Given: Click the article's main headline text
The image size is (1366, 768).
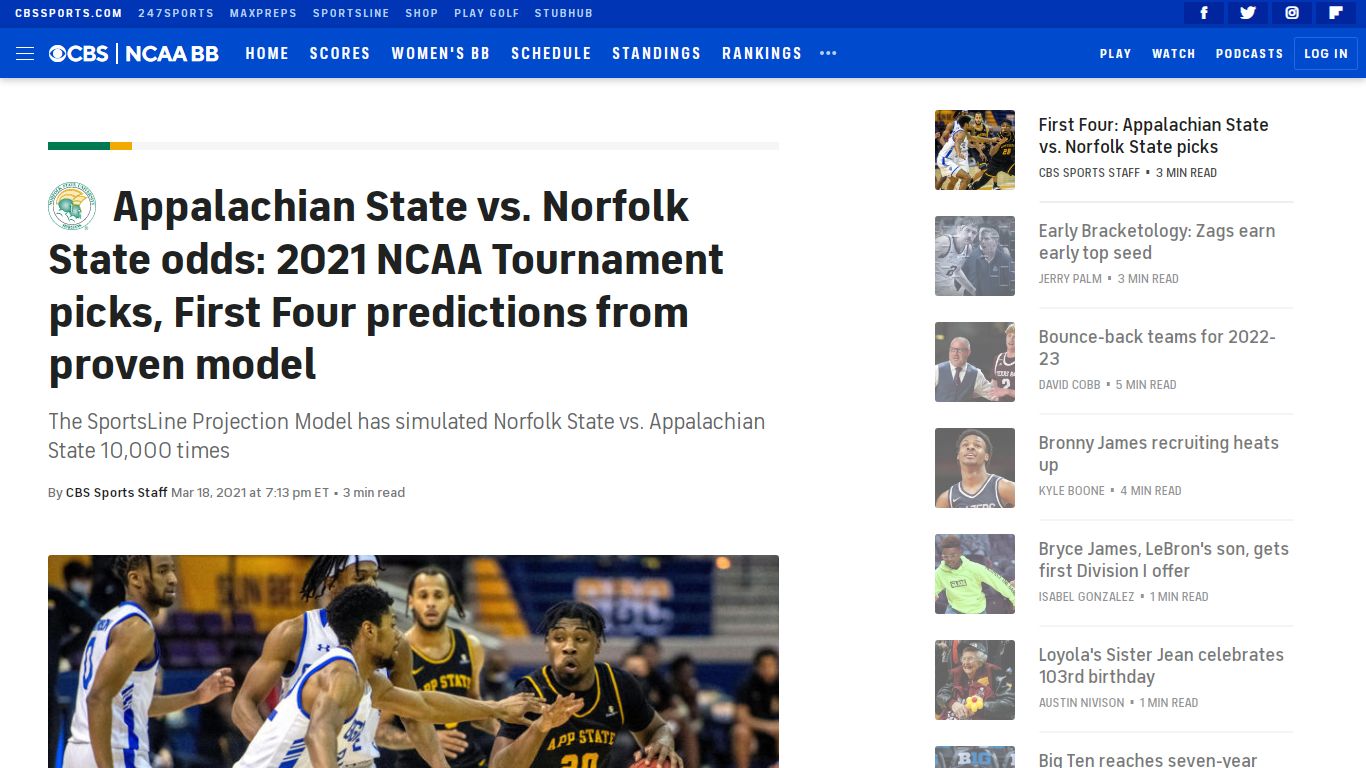Looking at the screenshot, I should pos(386,285).
